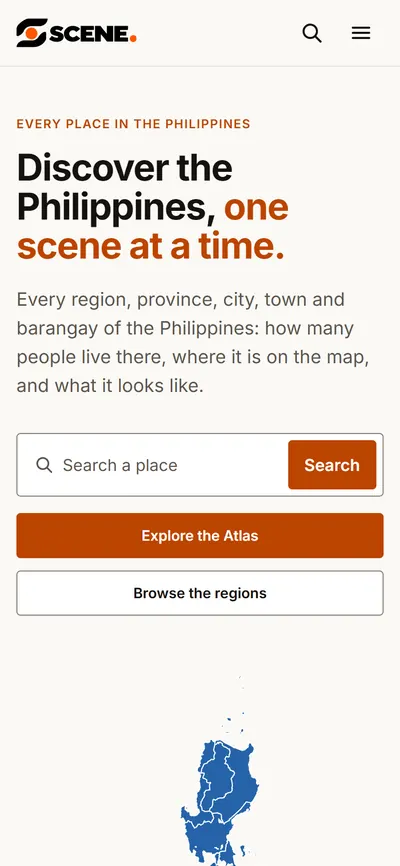This screenshot has width=400, height=866.
Task: Click the Browse the regions button
Action: 200,593
